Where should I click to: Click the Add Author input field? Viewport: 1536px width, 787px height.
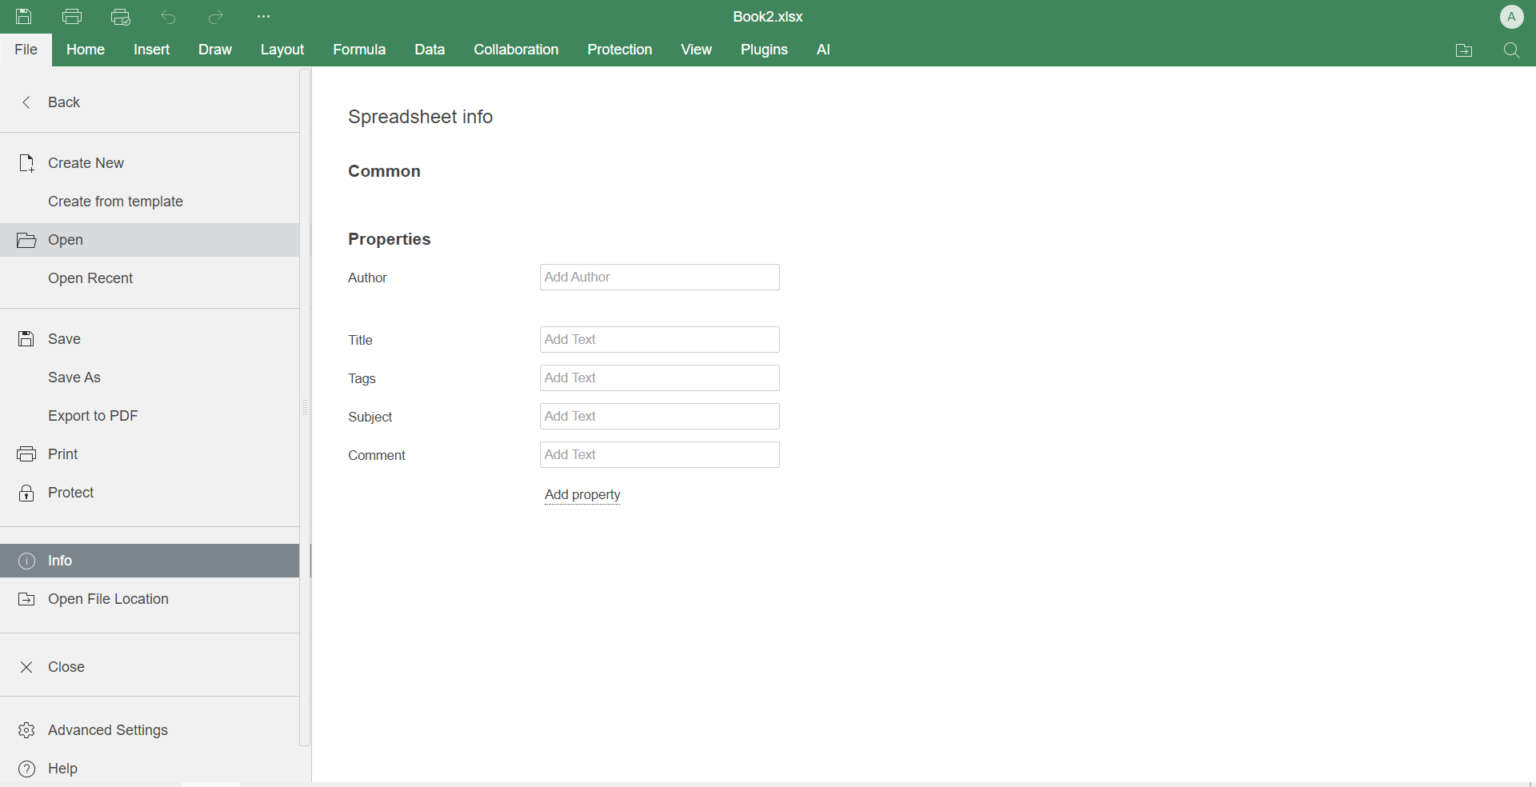coord(659,277)
